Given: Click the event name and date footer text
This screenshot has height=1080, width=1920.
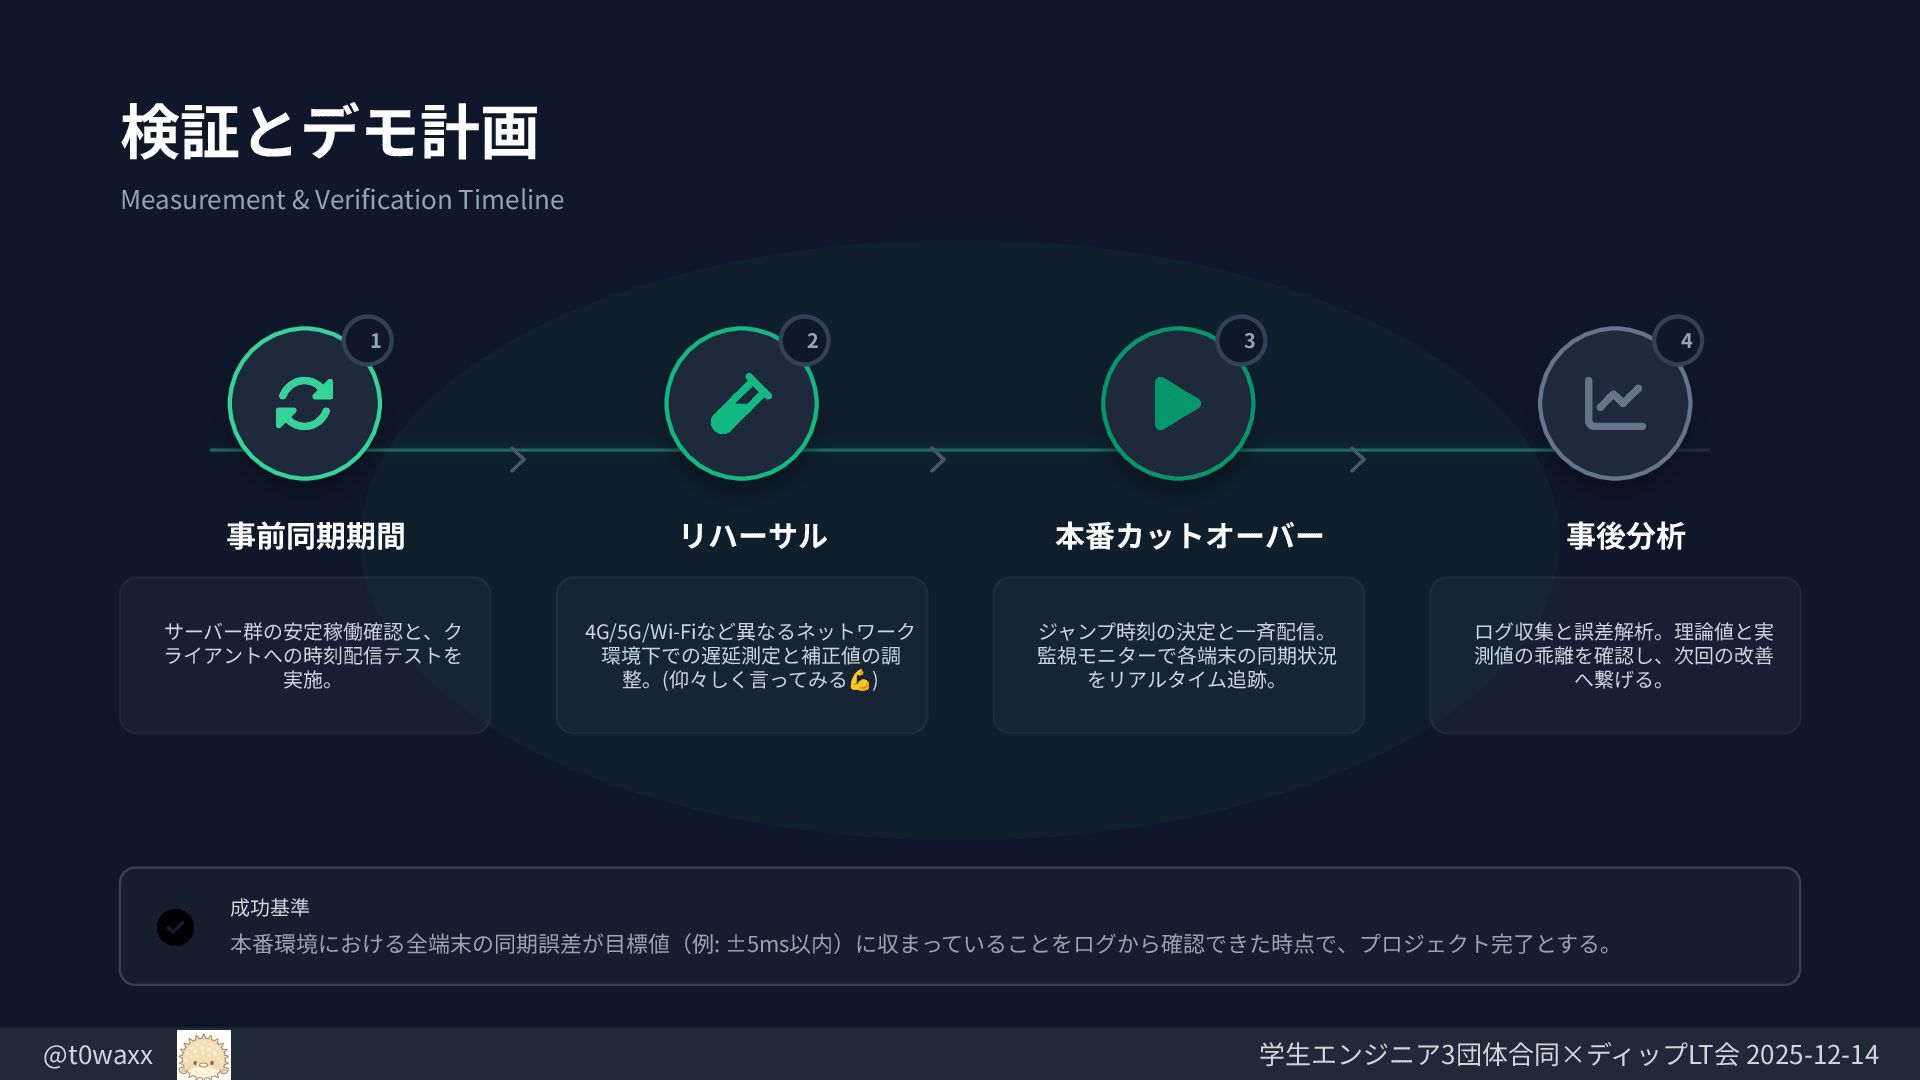Looking at the screenshot, I should pos(1568,1055).
